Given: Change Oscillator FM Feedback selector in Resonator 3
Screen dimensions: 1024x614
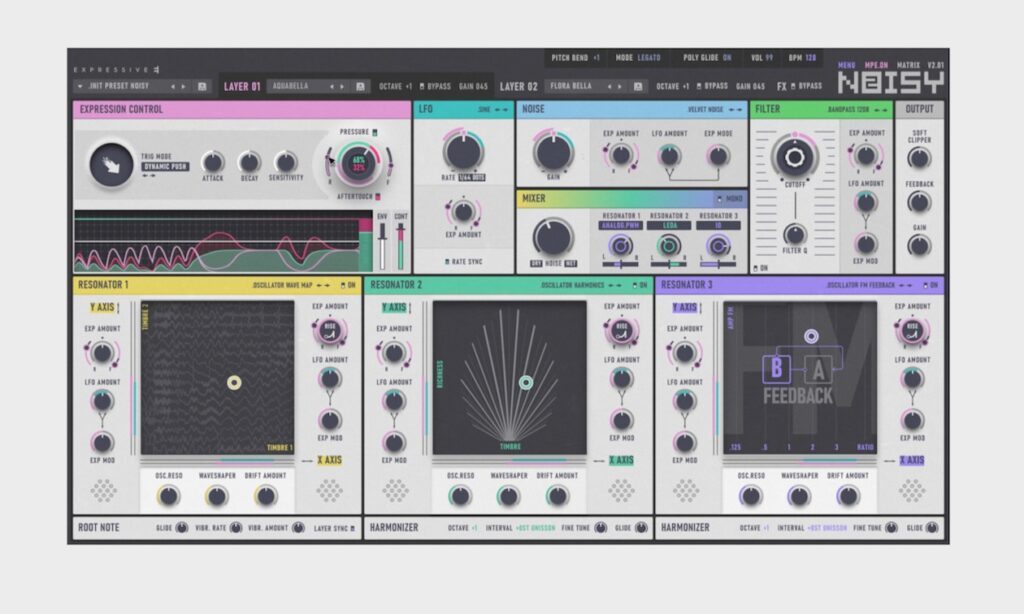Looking at the screenshot, I should pyautogui.click(x=870, y=285).
